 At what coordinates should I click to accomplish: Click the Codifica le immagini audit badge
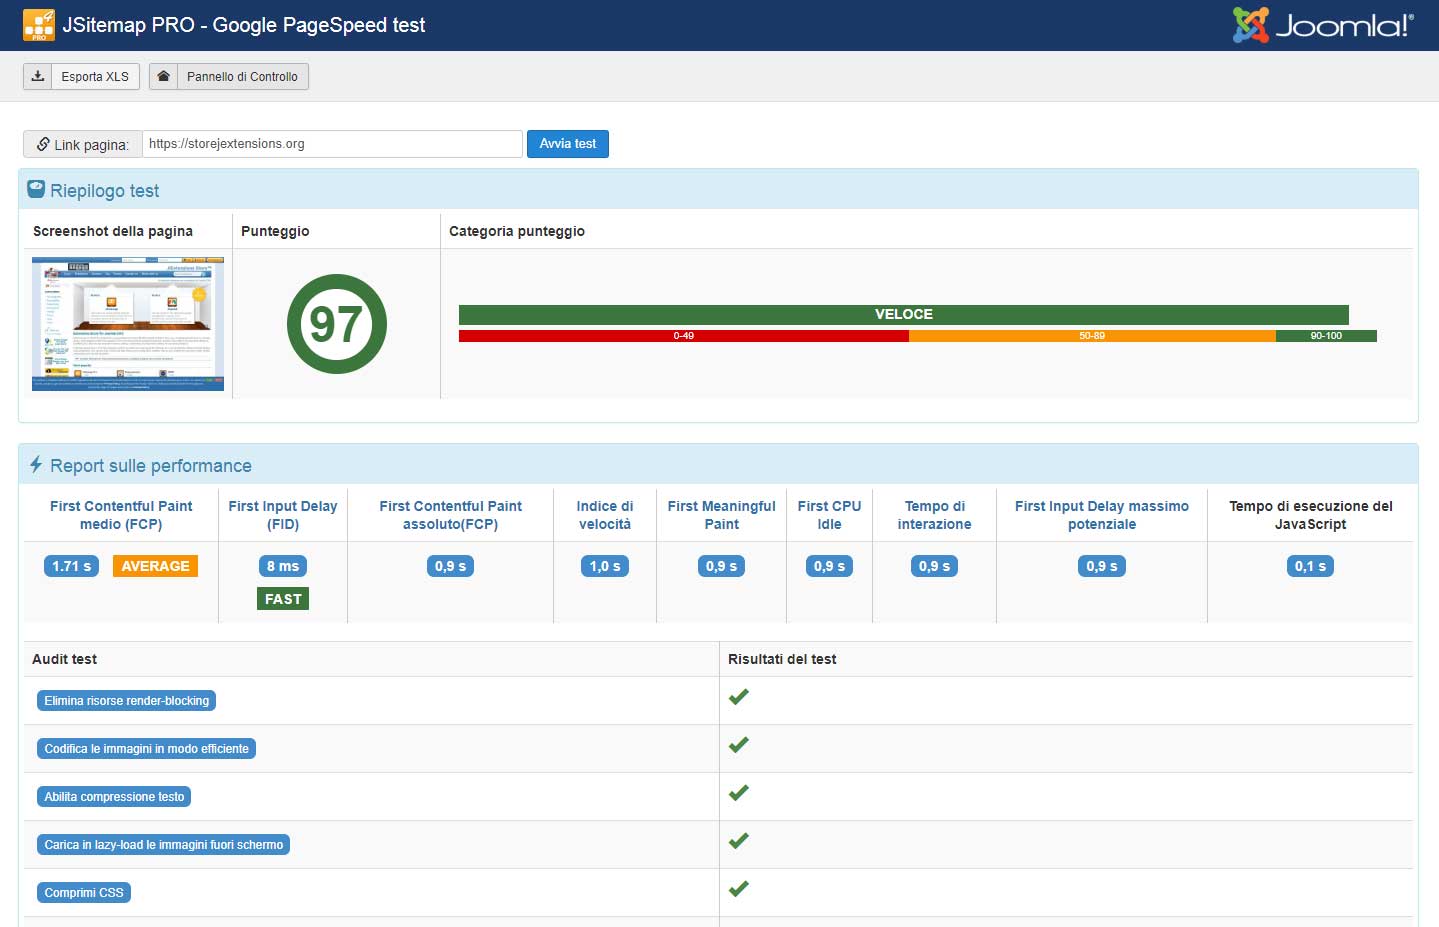click(x=146, y=749)
